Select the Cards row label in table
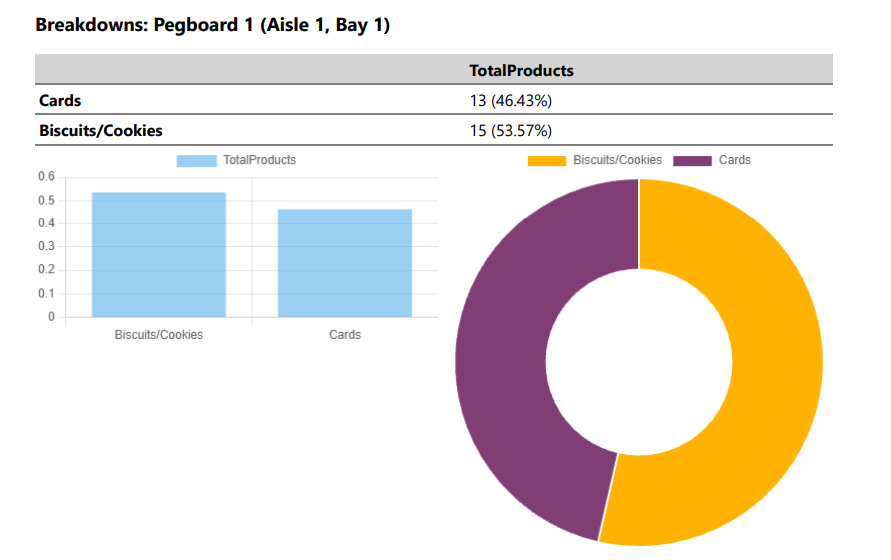Screen dimensions: 891x560 coord(60,101)
